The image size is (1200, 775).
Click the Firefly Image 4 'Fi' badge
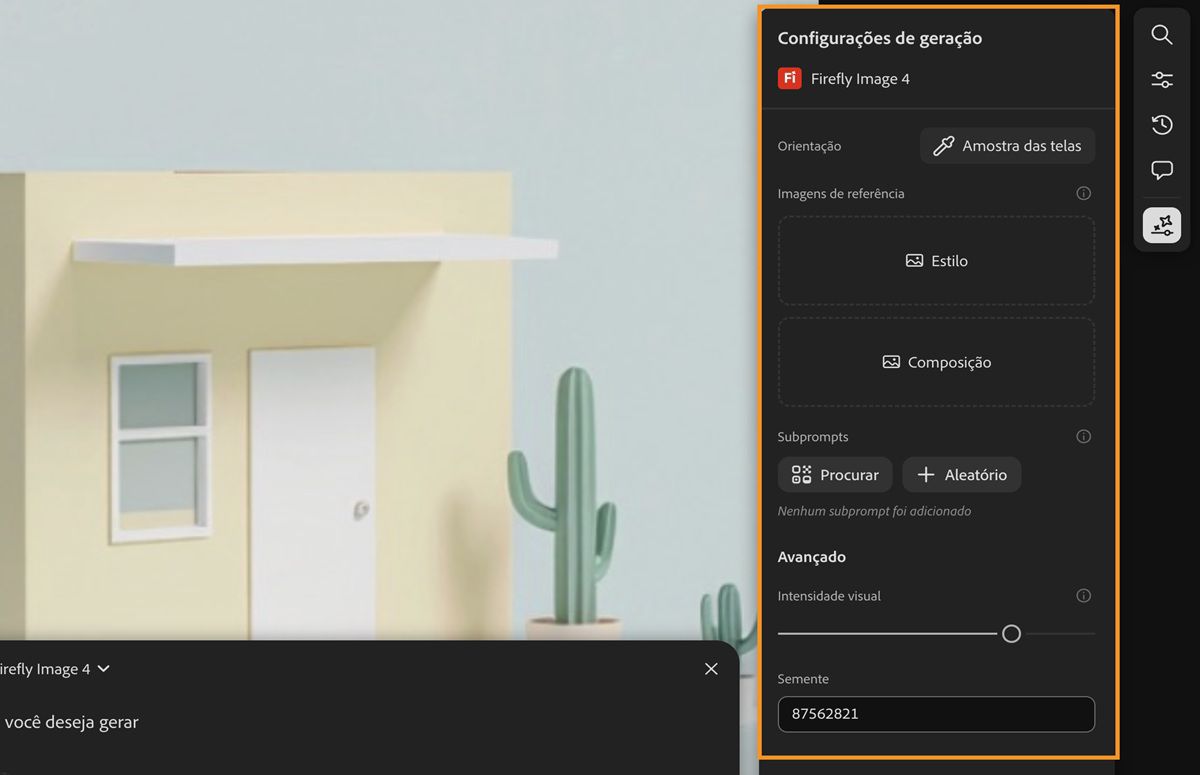pyautogui.click(x=789, y=77)
